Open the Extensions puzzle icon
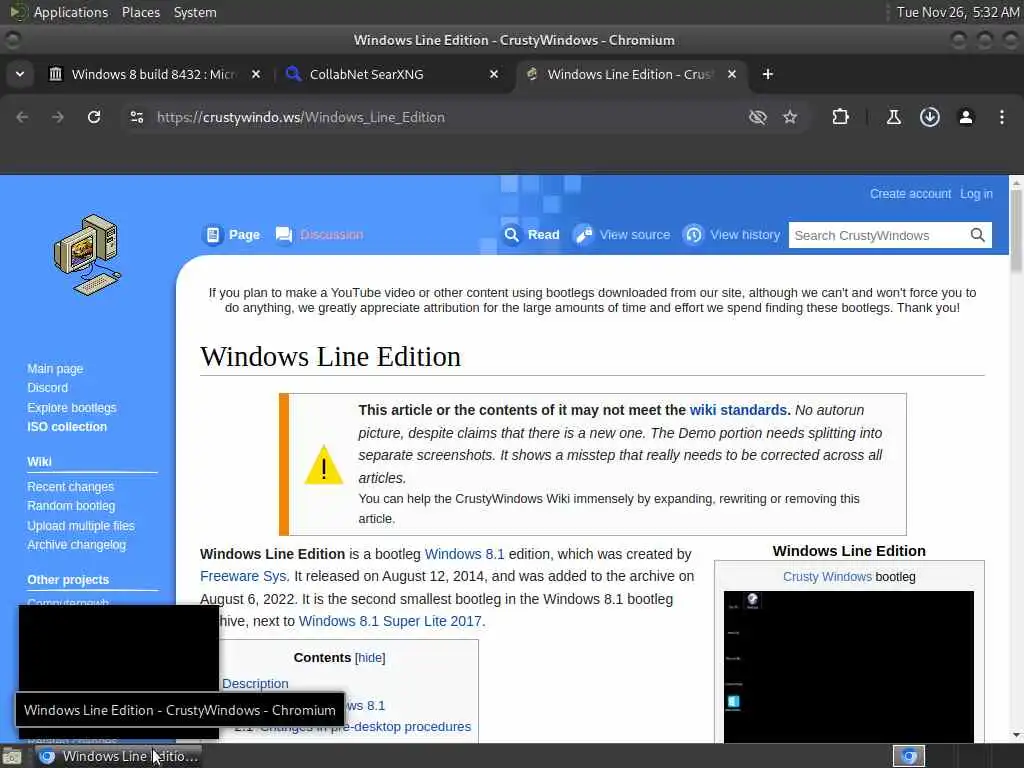This screenshot has width=1024, height=768. point(840,118)
